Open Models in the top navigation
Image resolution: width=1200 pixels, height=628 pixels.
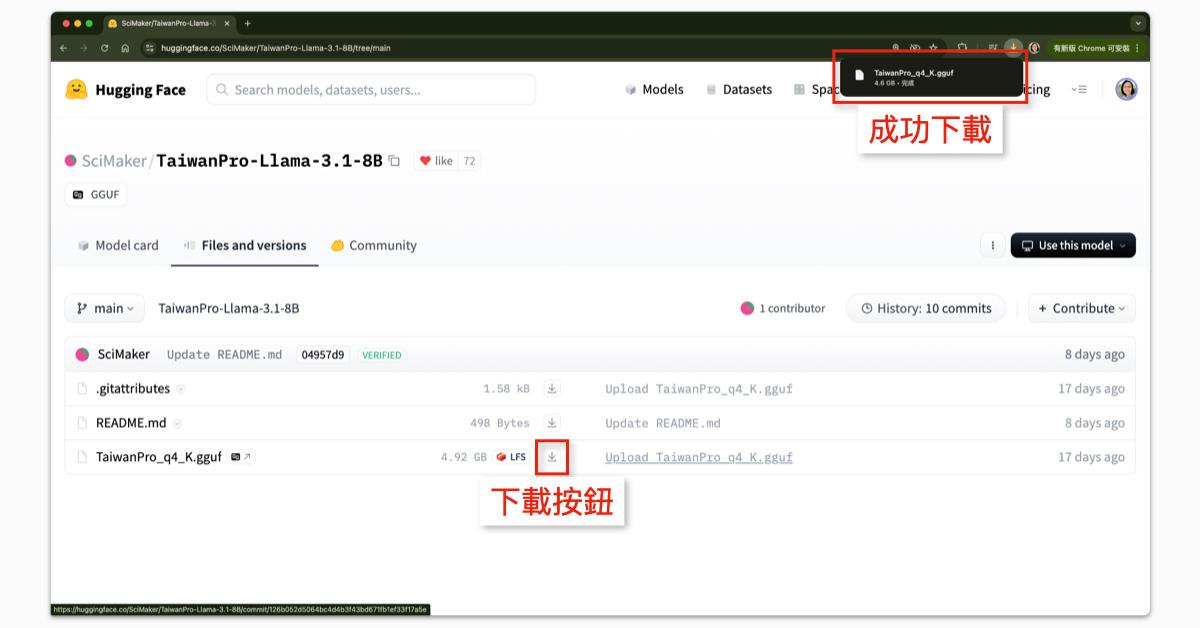pyautogui.click(x=654, y=89)
